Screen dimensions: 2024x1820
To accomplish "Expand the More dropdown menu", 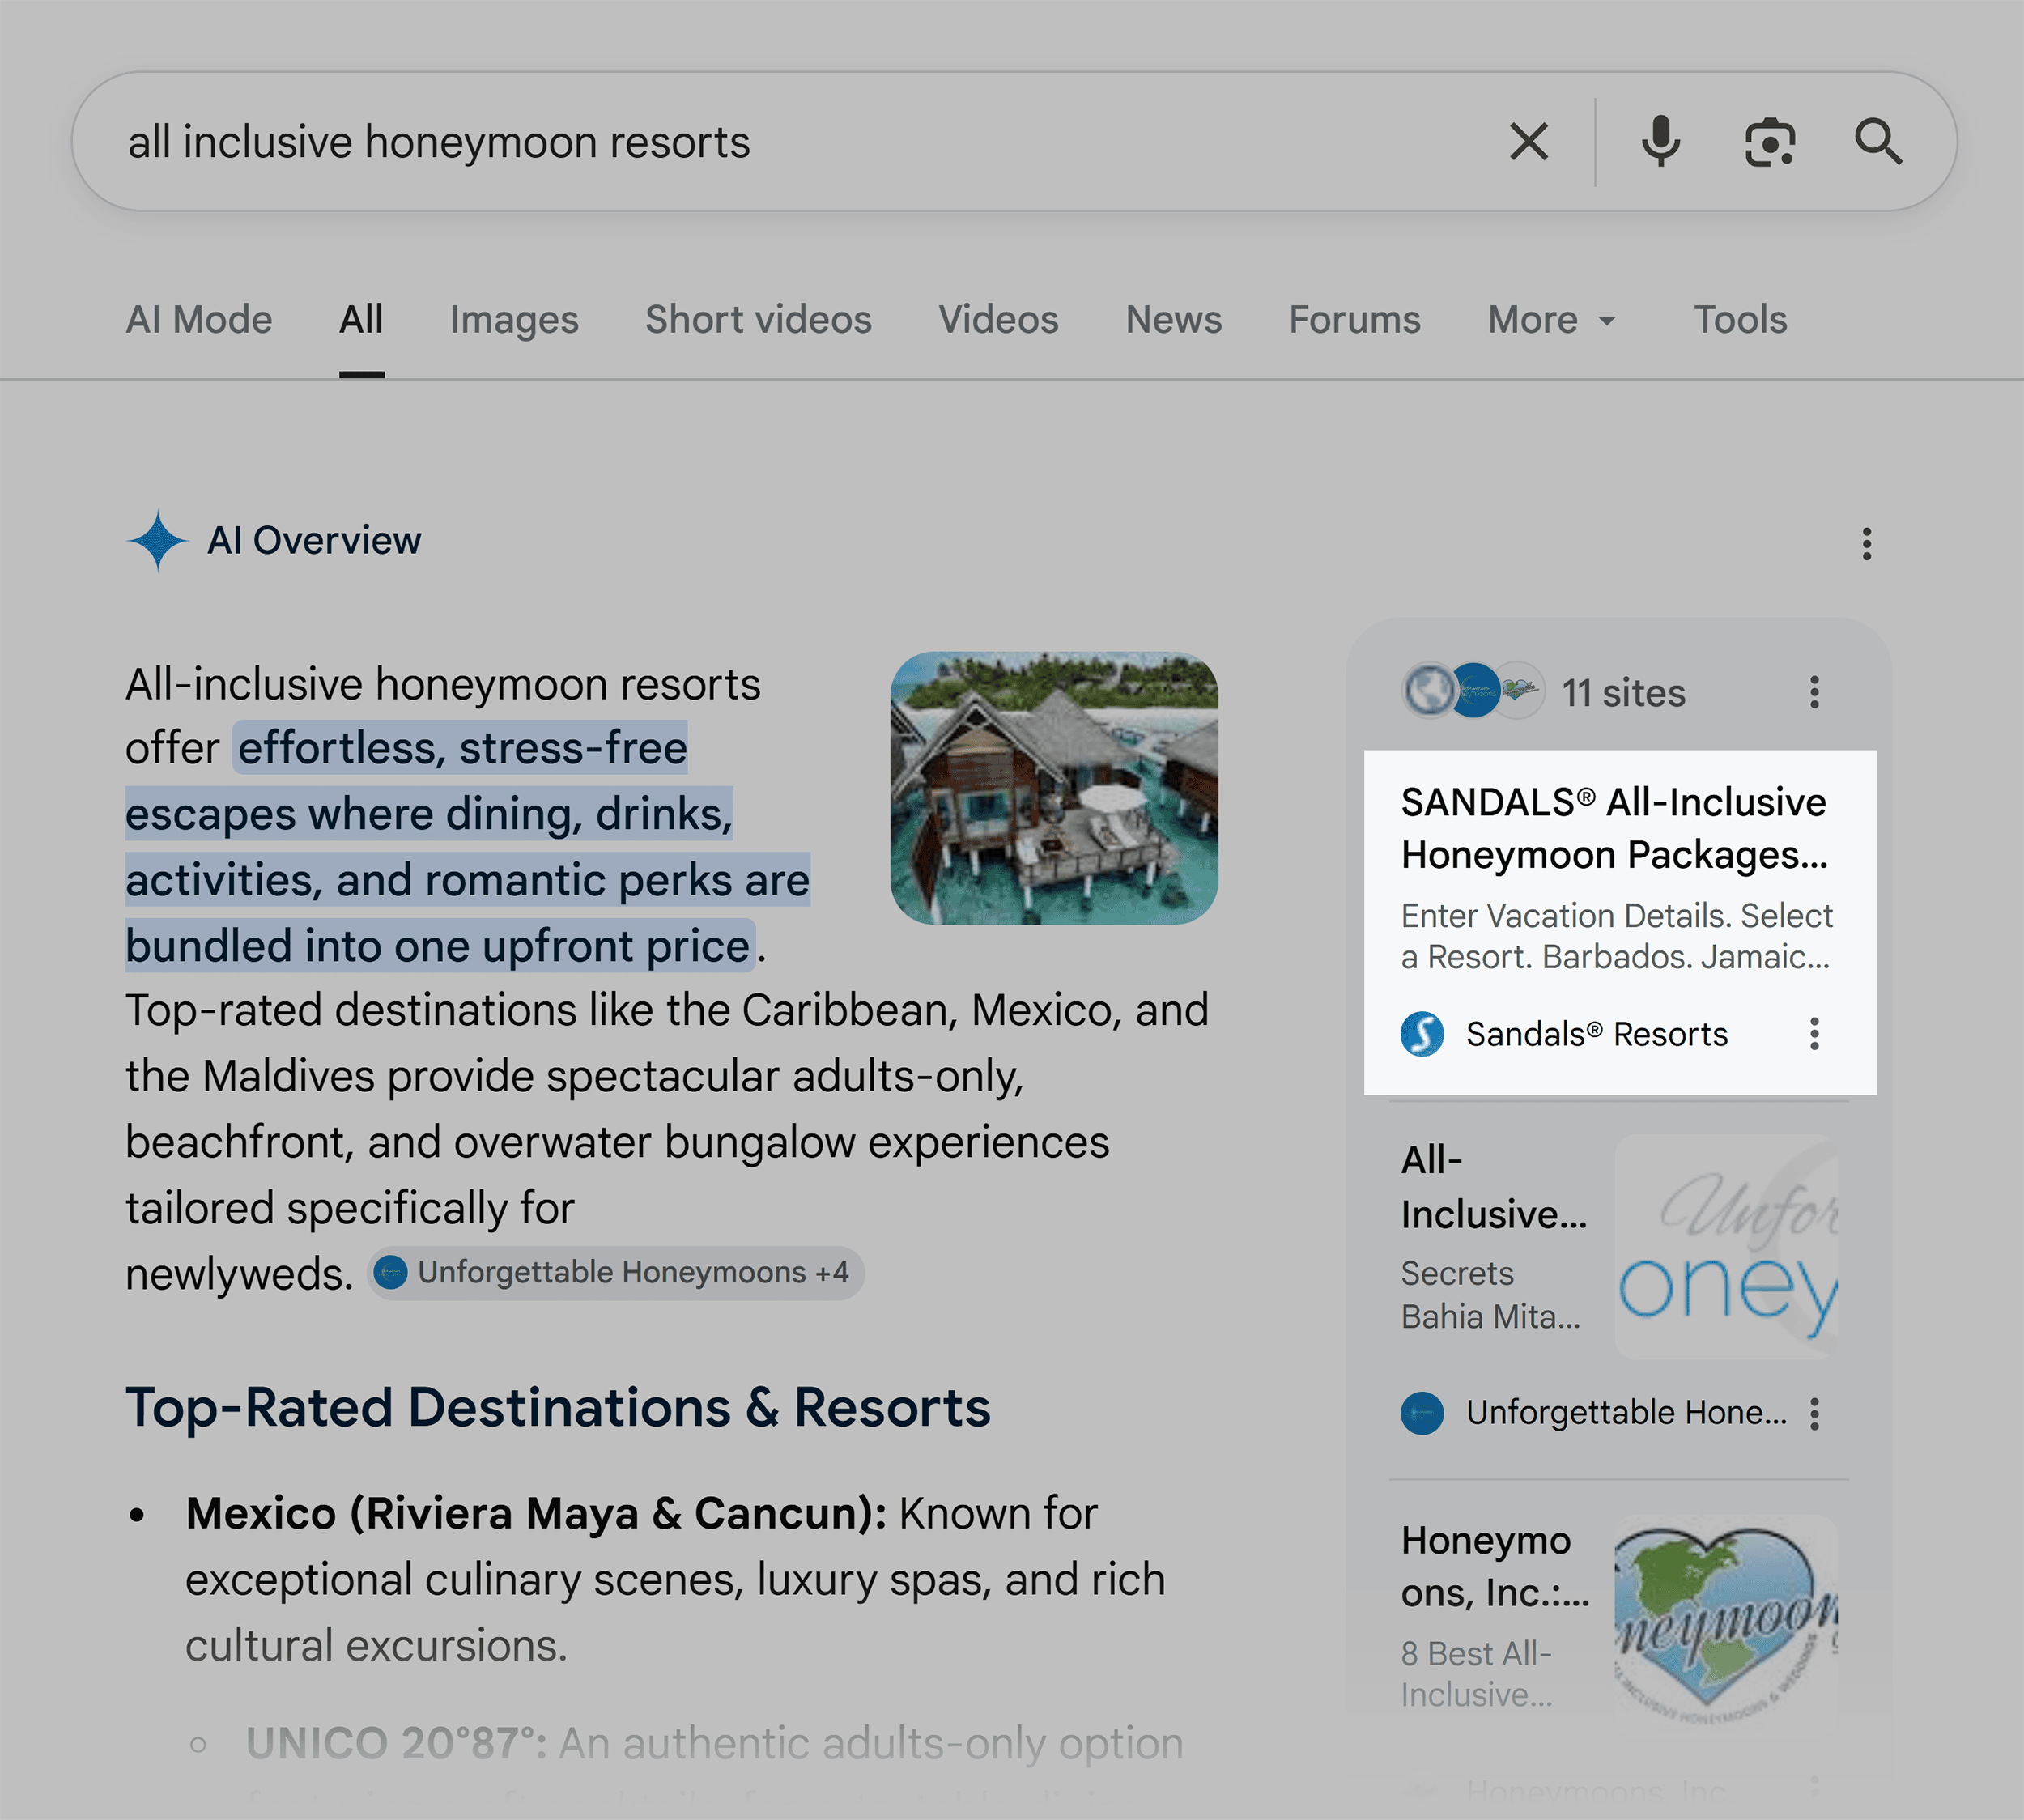I will [1551, 320].
